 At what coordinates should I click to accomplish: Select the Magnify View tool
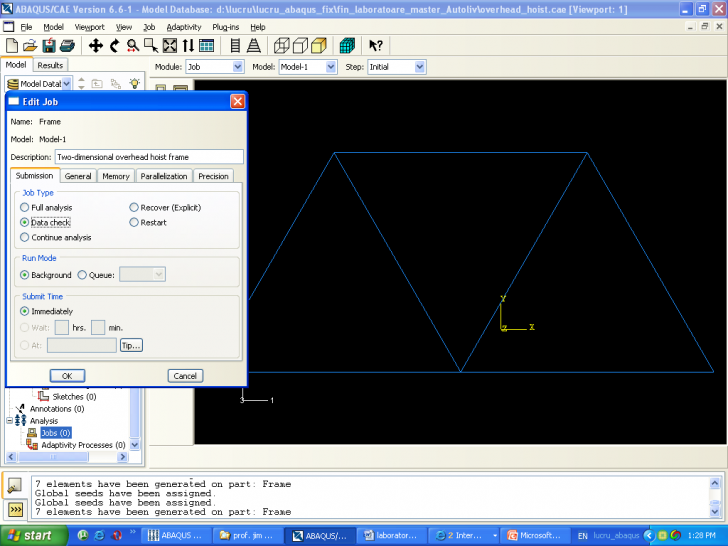pos(133,46)
